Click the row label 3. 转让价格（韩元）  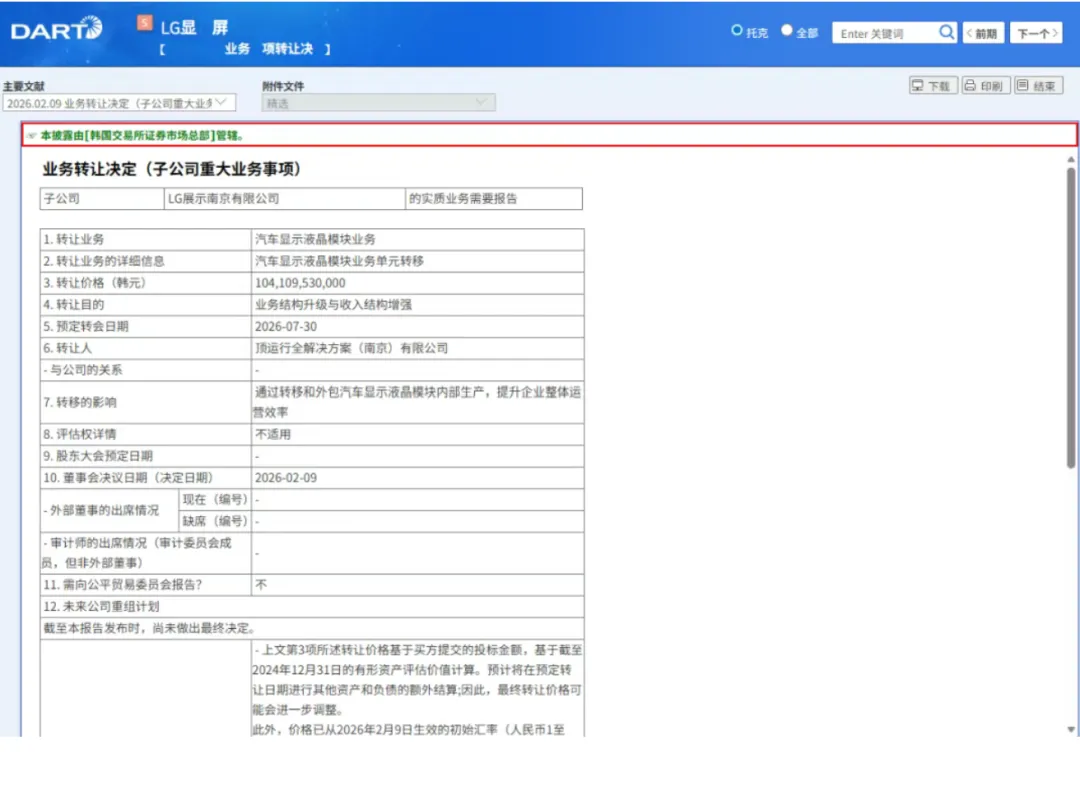click(95, 283)
